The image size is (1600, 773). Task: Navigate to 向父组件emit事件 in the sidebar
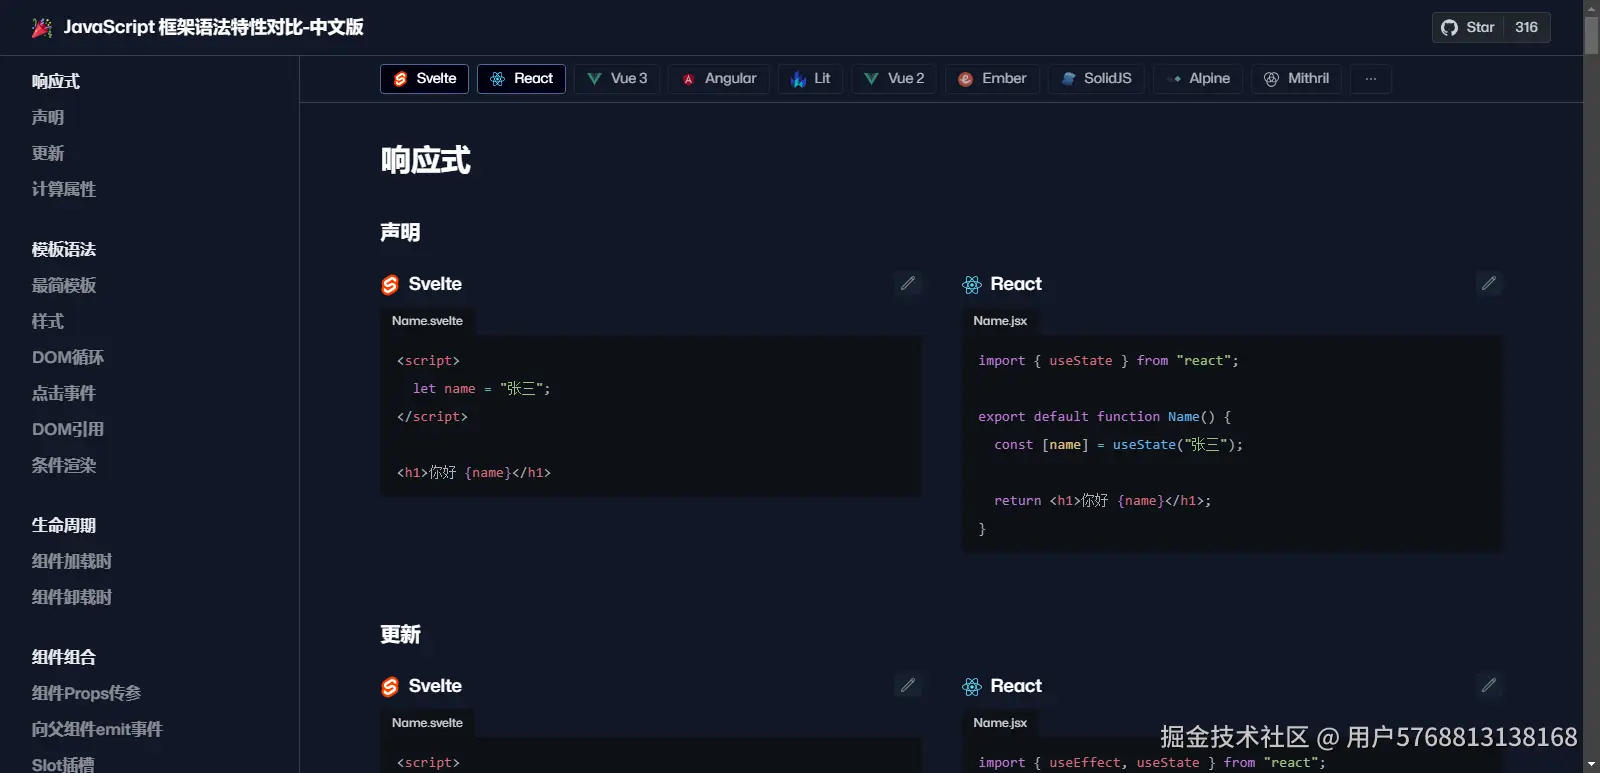pos(97,729)
